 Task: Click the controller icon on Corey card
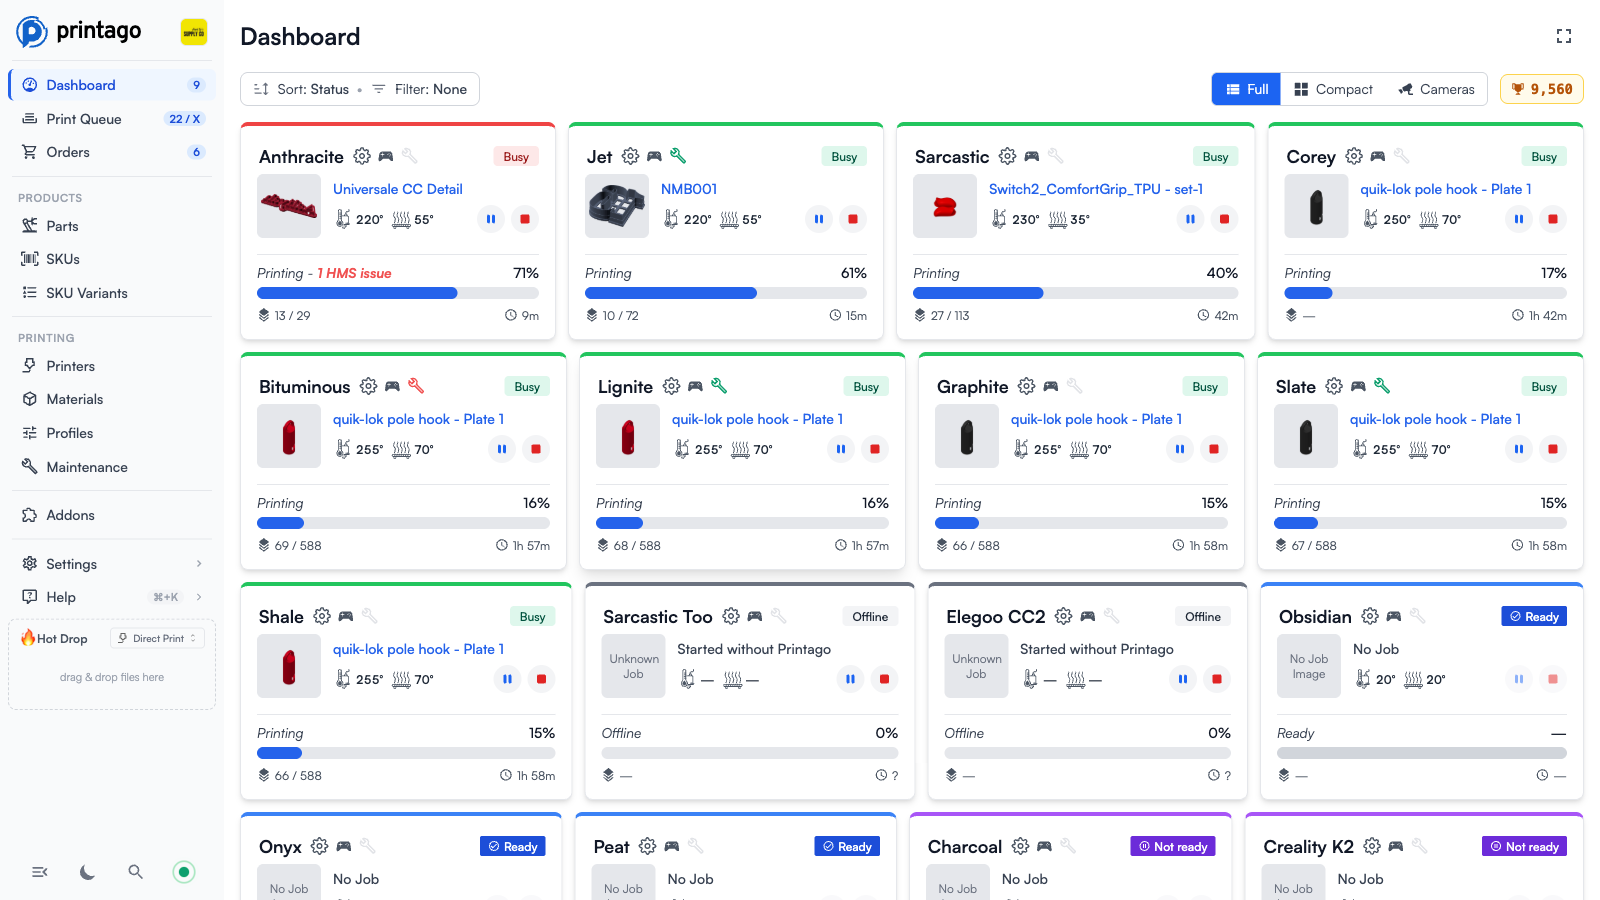coord(1377,156)
